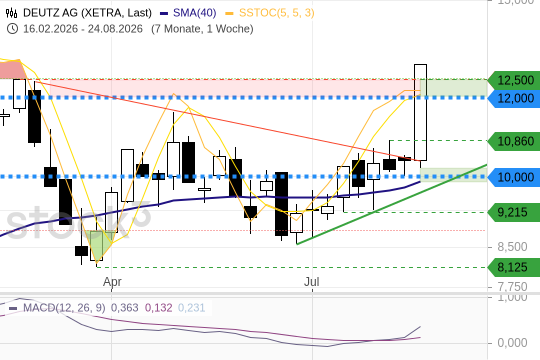Click the dark blue SMA(40) color marker
Screen dimensions: 540x360
164,14
